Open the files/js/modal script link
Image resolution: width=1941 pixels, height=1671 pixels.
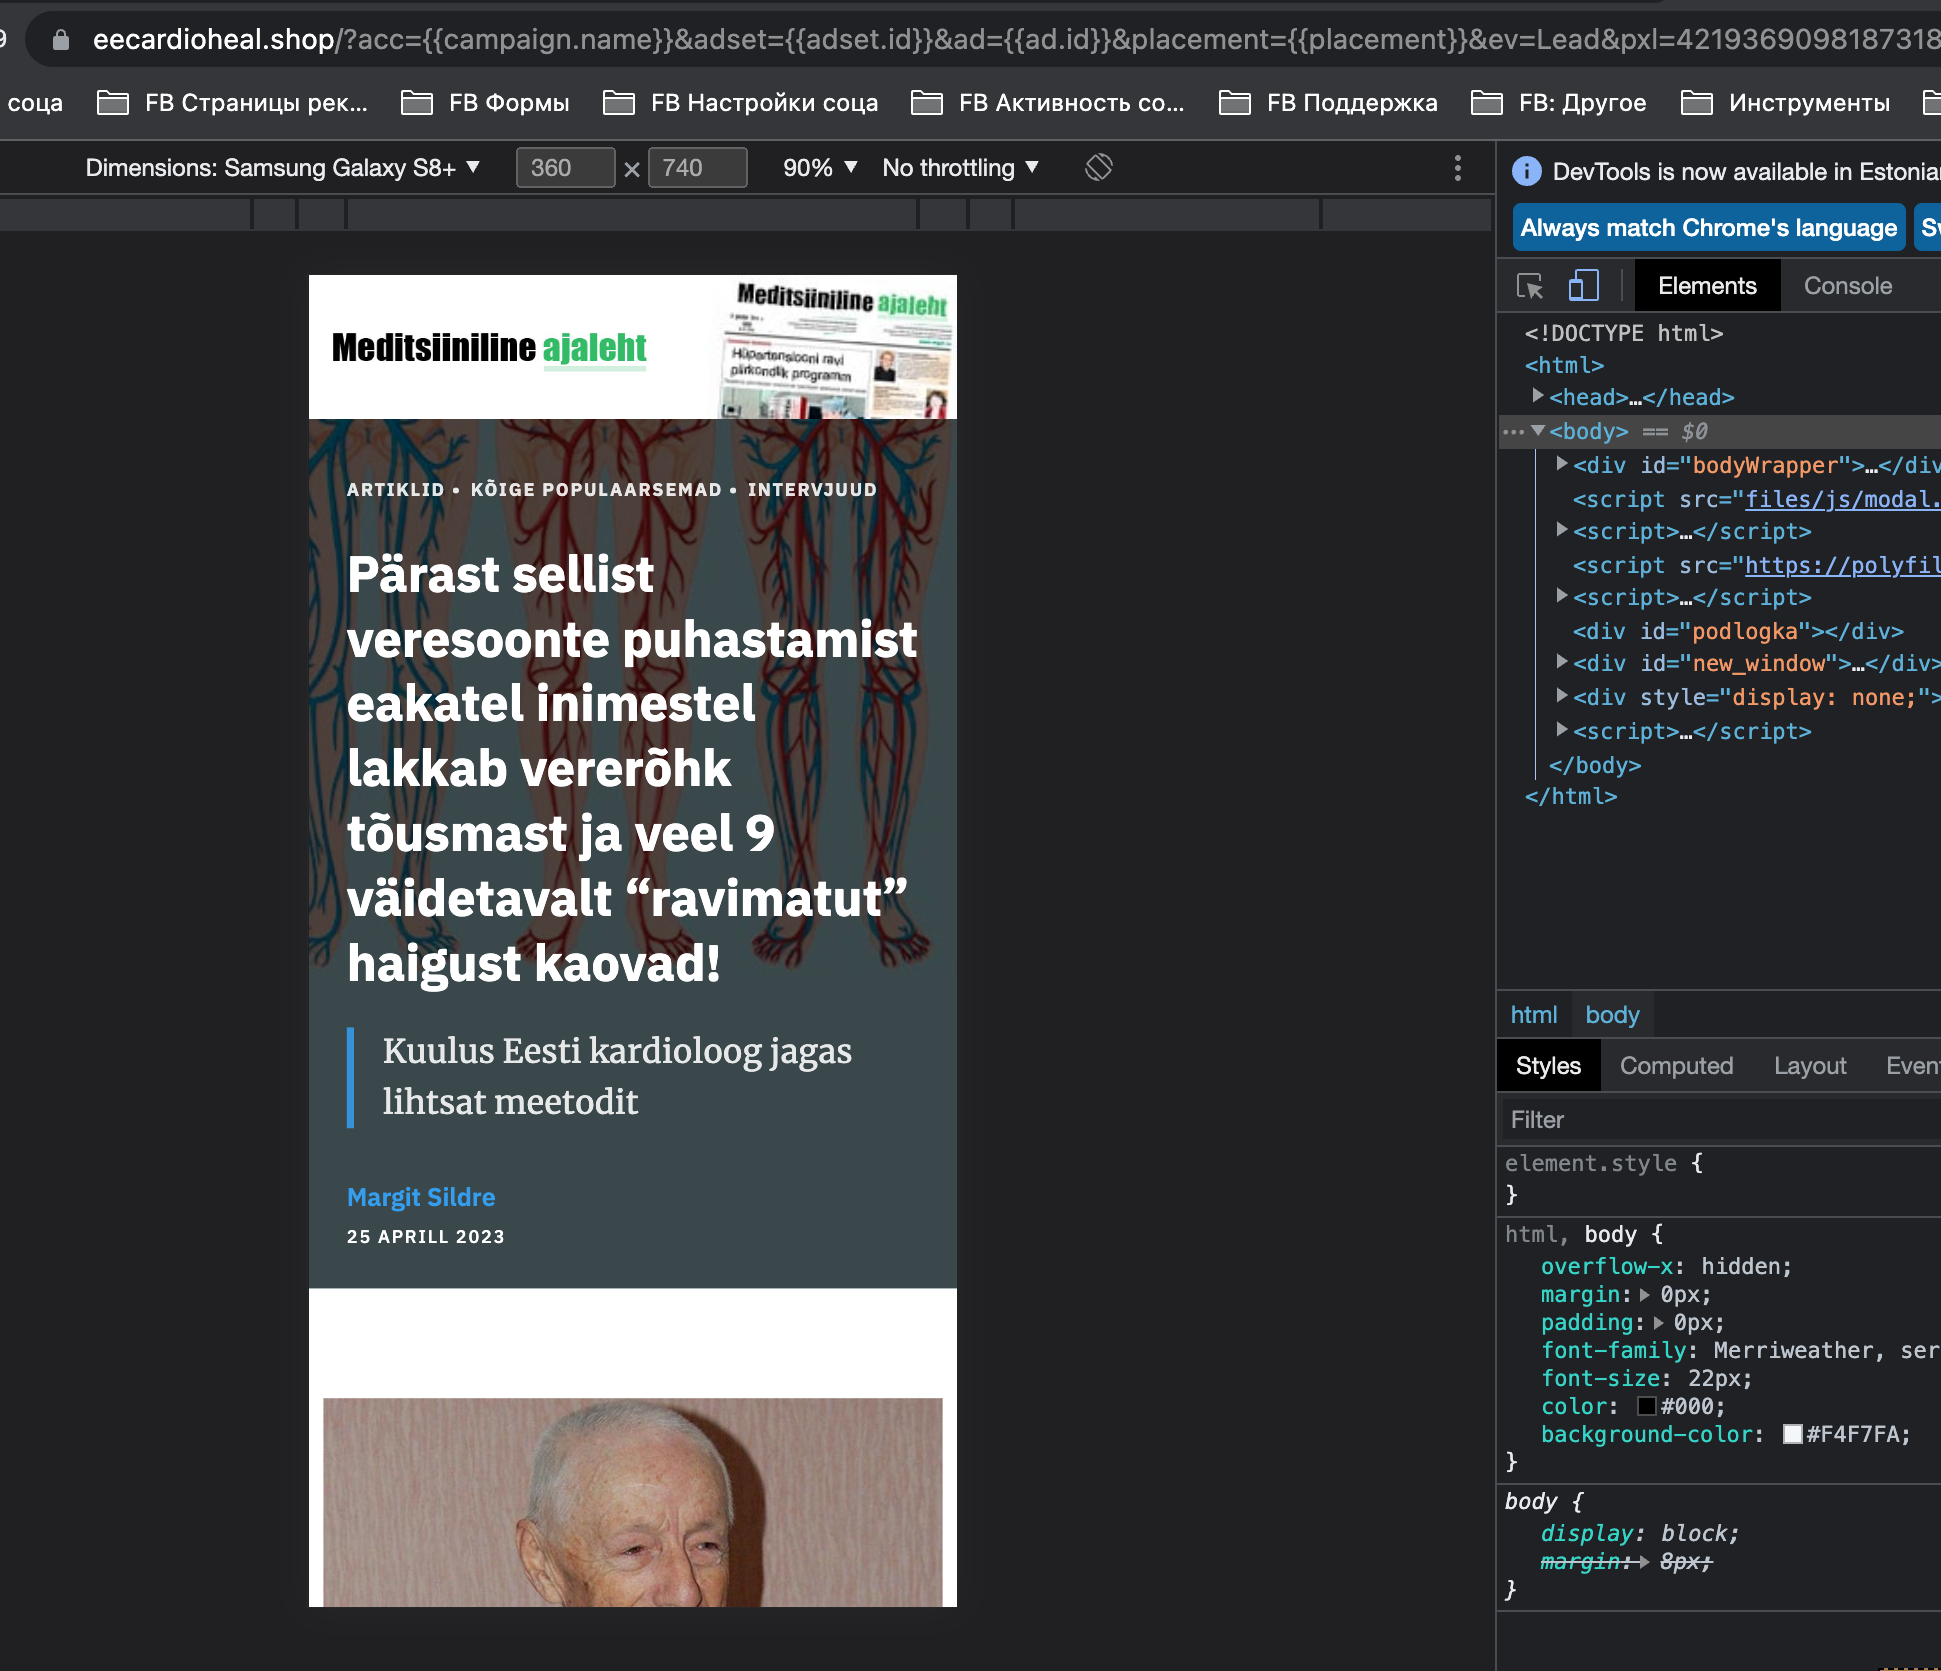click(x=1842, y=499)
